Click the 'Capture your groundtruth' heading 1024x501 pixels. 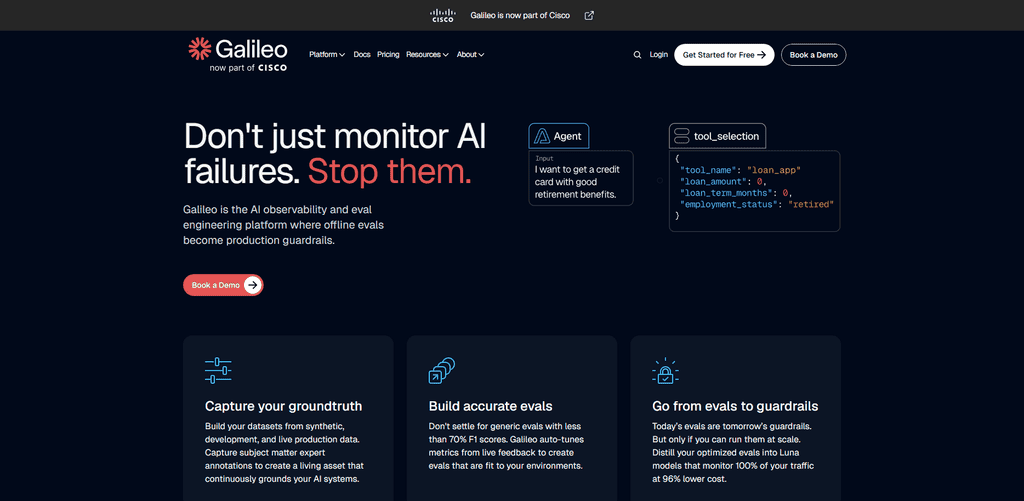[283, 406]
